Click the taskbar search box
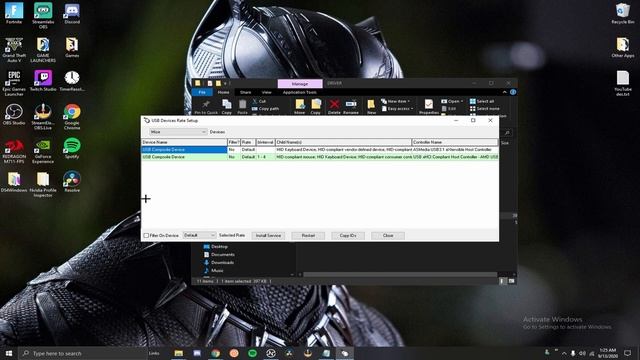Image resolution: width=640 pixels, height=360 pixels. click(84, 353)
